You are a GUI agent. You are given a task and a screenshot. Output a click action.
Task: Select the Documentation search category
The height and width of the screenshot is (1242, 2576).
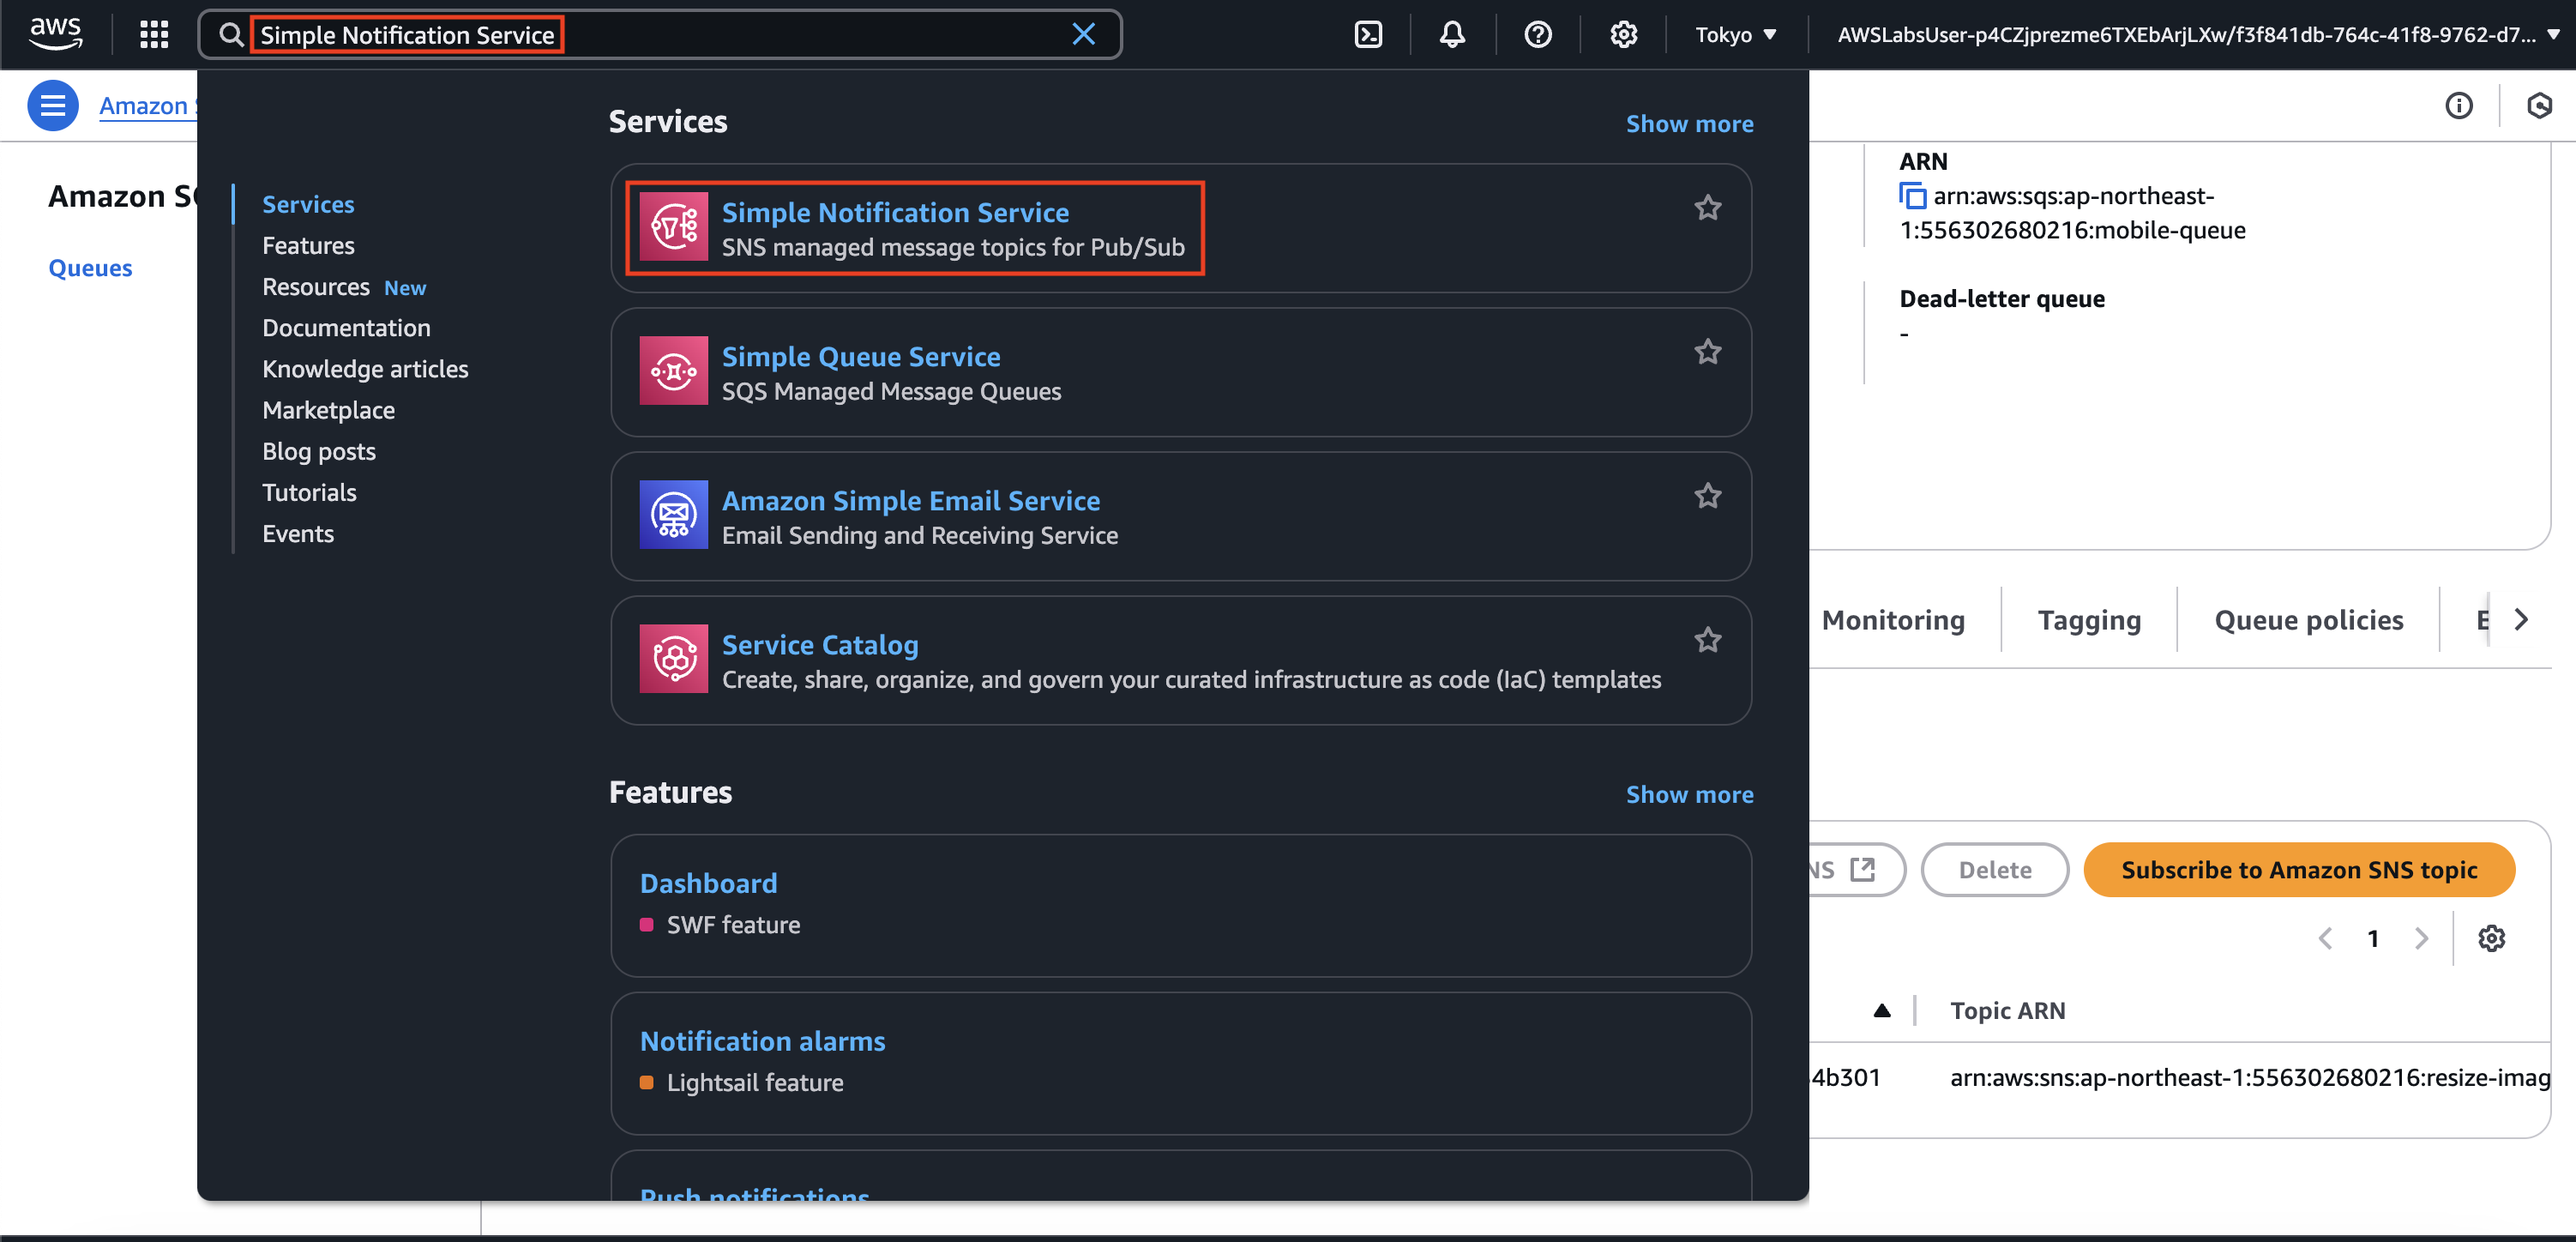pyautogui.click(x=346, y=328)
